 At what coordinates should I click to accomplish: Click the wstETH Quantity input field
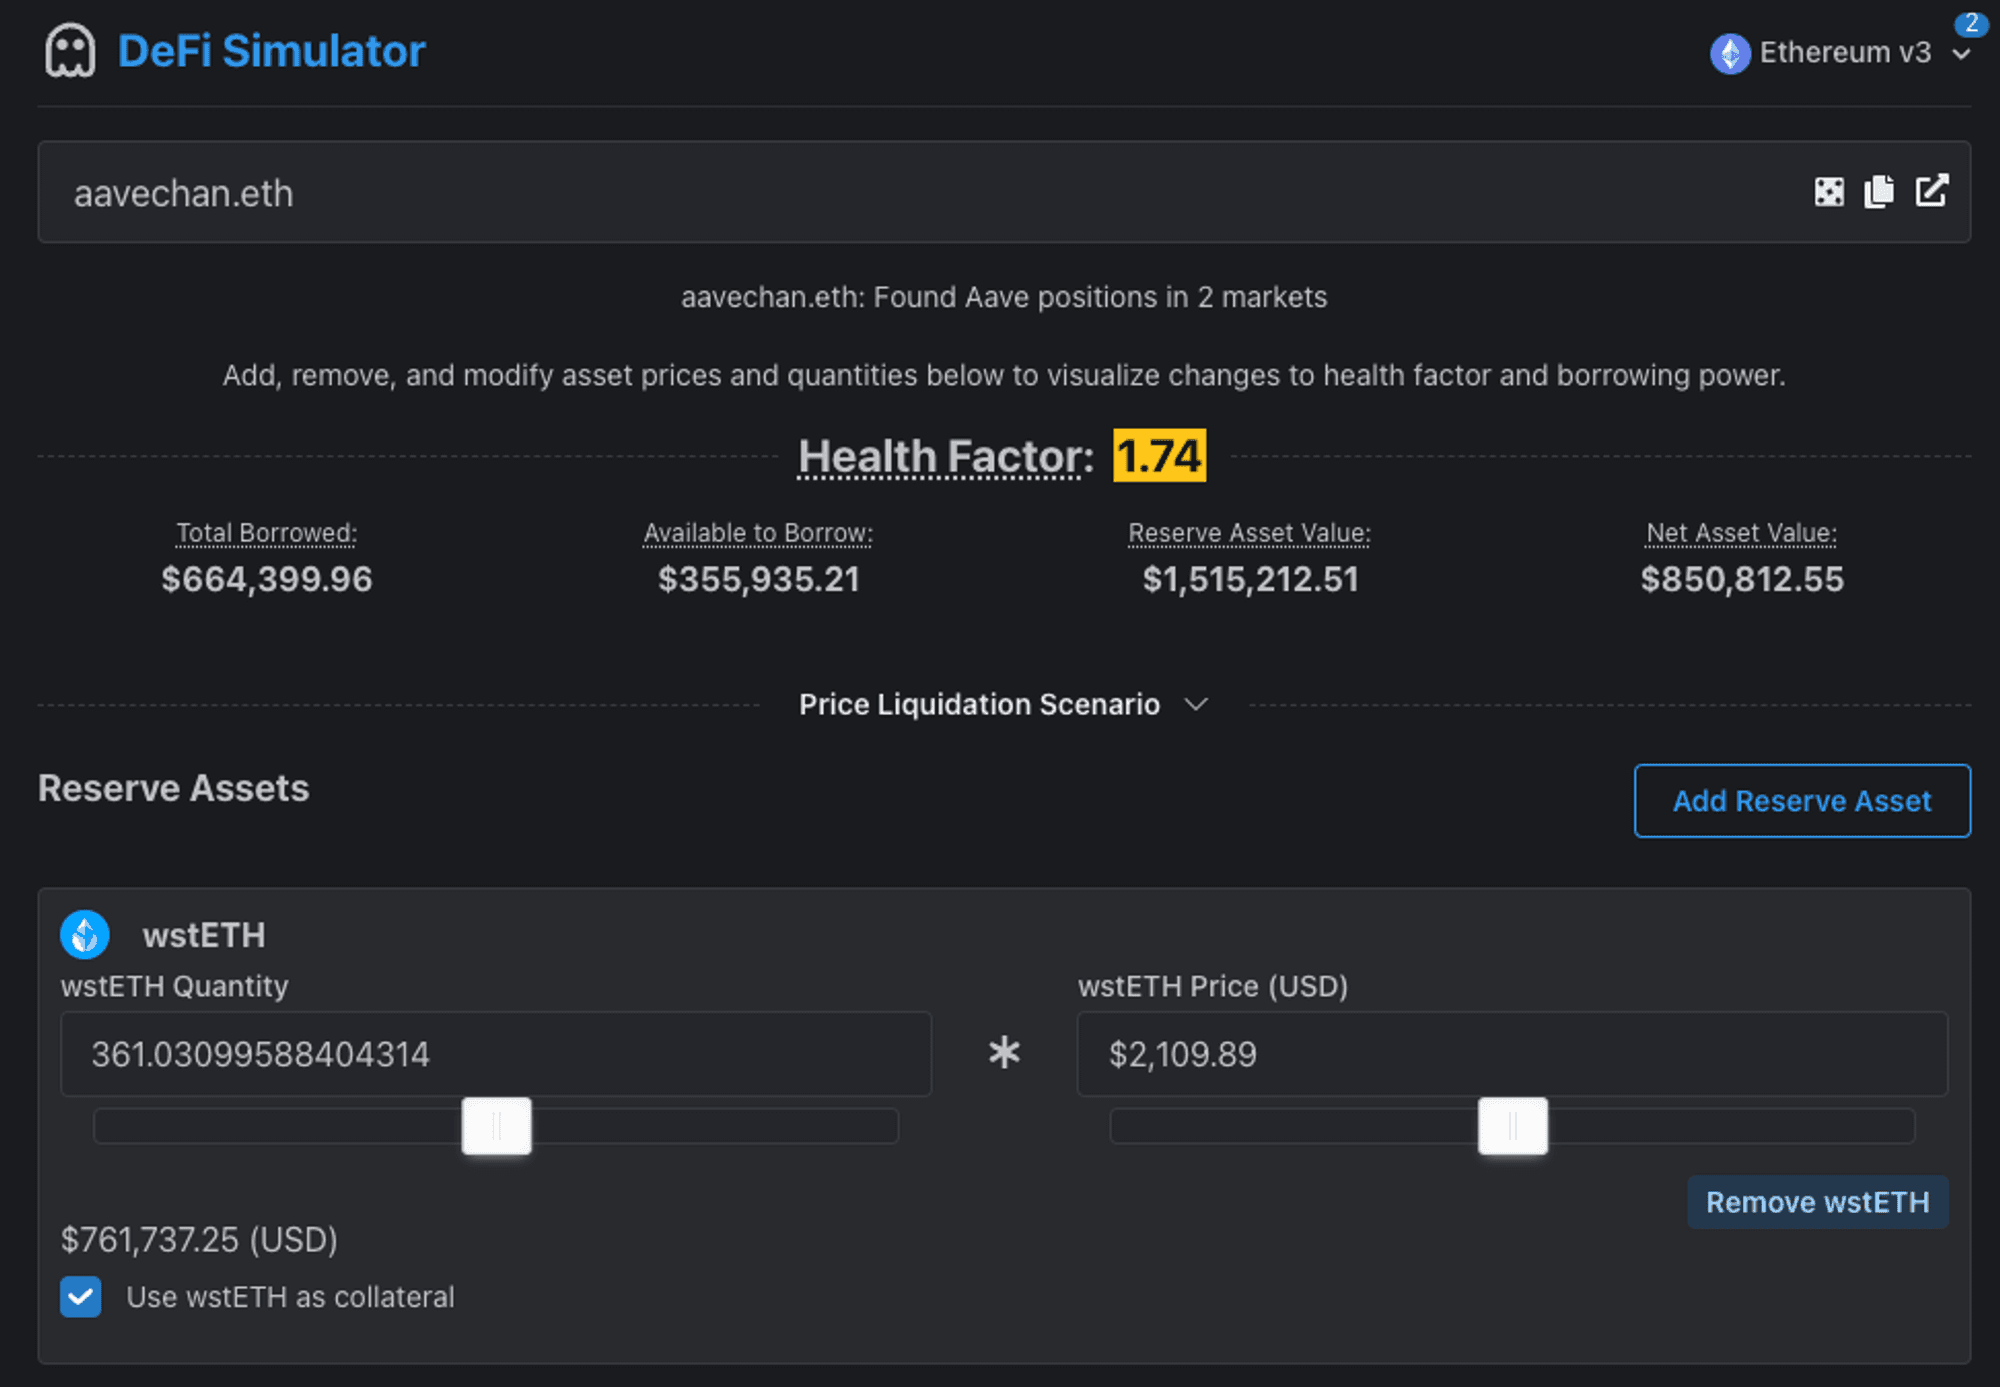point(496,1054)
